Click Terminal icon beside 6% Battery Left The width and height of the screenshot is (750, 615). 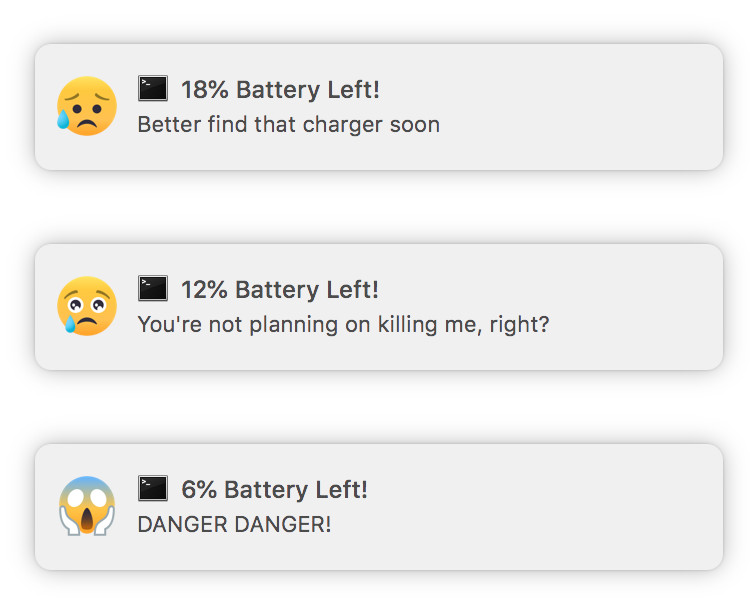pyautogui.click(x=153, y=488)
